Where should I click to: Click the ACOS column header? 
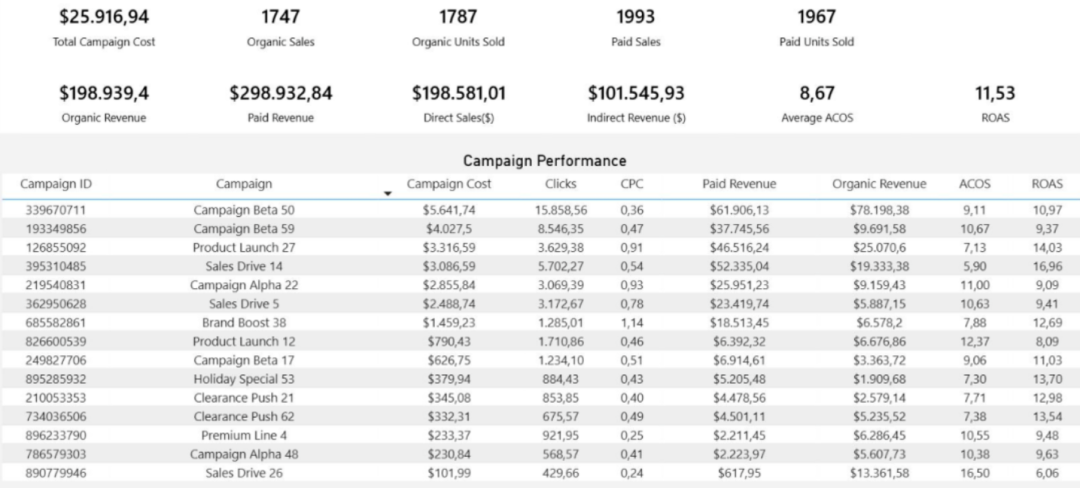(x=975, y=184)
